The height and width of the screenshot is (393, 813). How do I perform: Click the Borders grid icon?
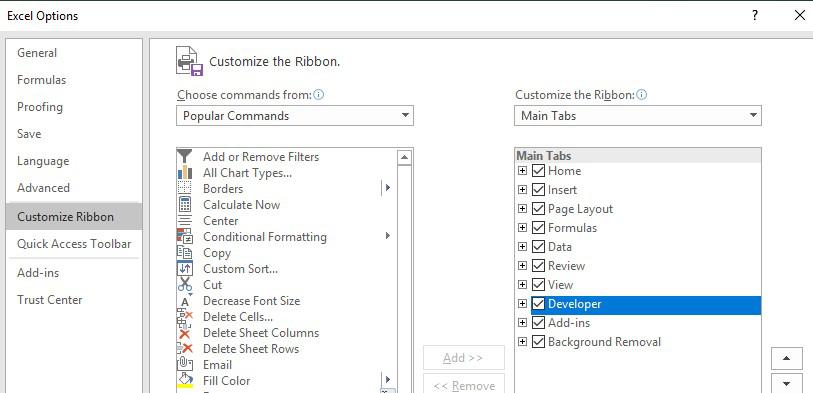[x=185, y=189]
